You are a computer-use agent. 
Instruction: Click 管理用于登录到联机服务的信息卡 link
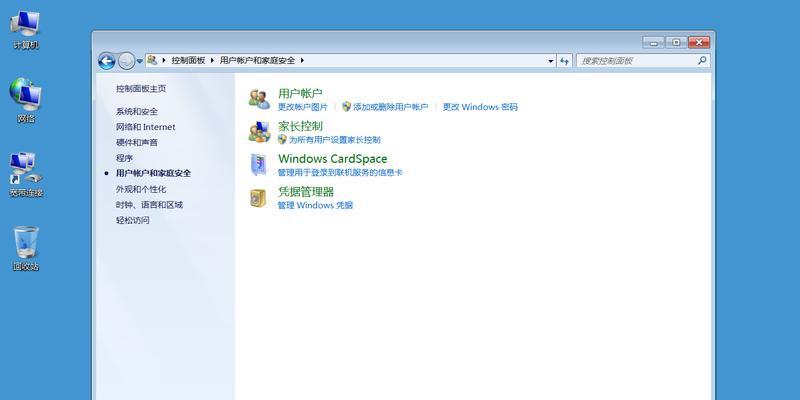(340, 172)
